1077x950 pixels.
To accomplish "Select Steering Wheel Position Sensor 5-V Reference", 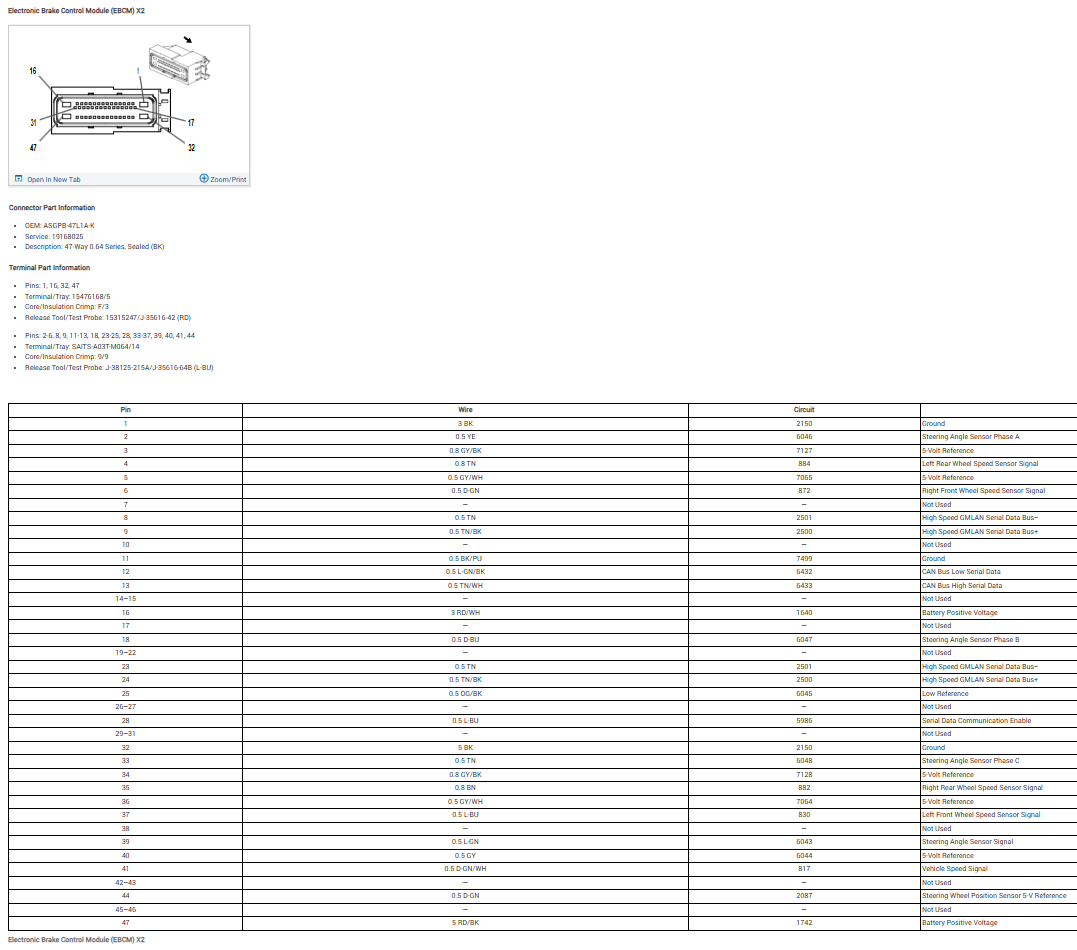I will pos(993,896).
